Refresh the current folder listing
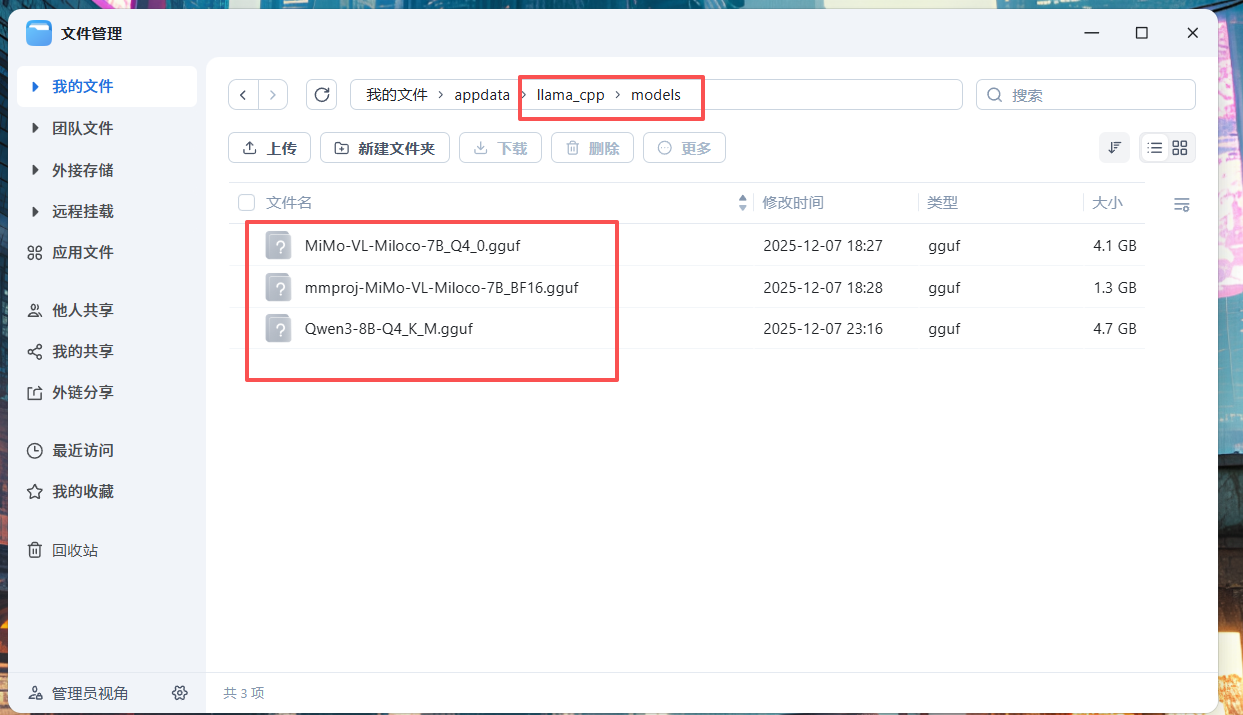 (x=321, y=94)
